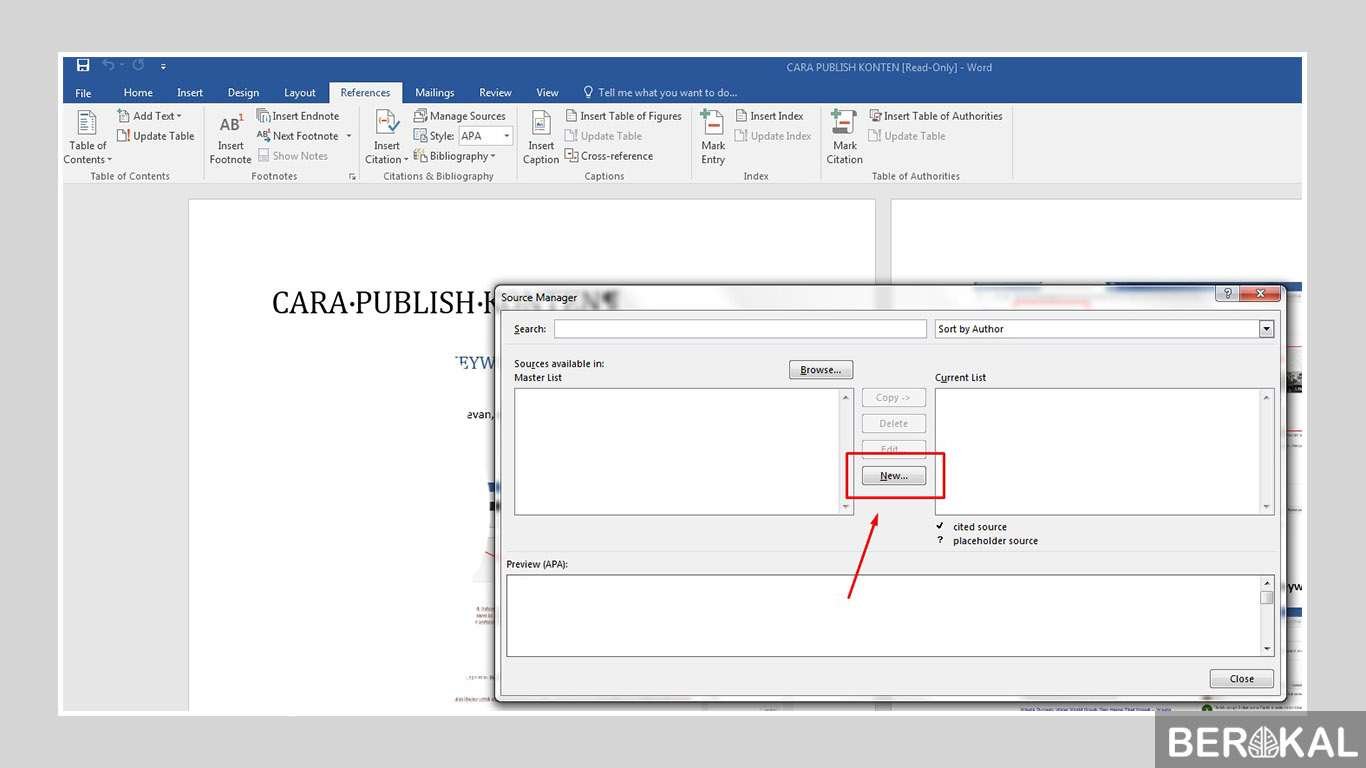Screen dimensions: 1366x768
Task: Open the Customize Quick Access Toolbar dropdown
Action: pos(163,66)
